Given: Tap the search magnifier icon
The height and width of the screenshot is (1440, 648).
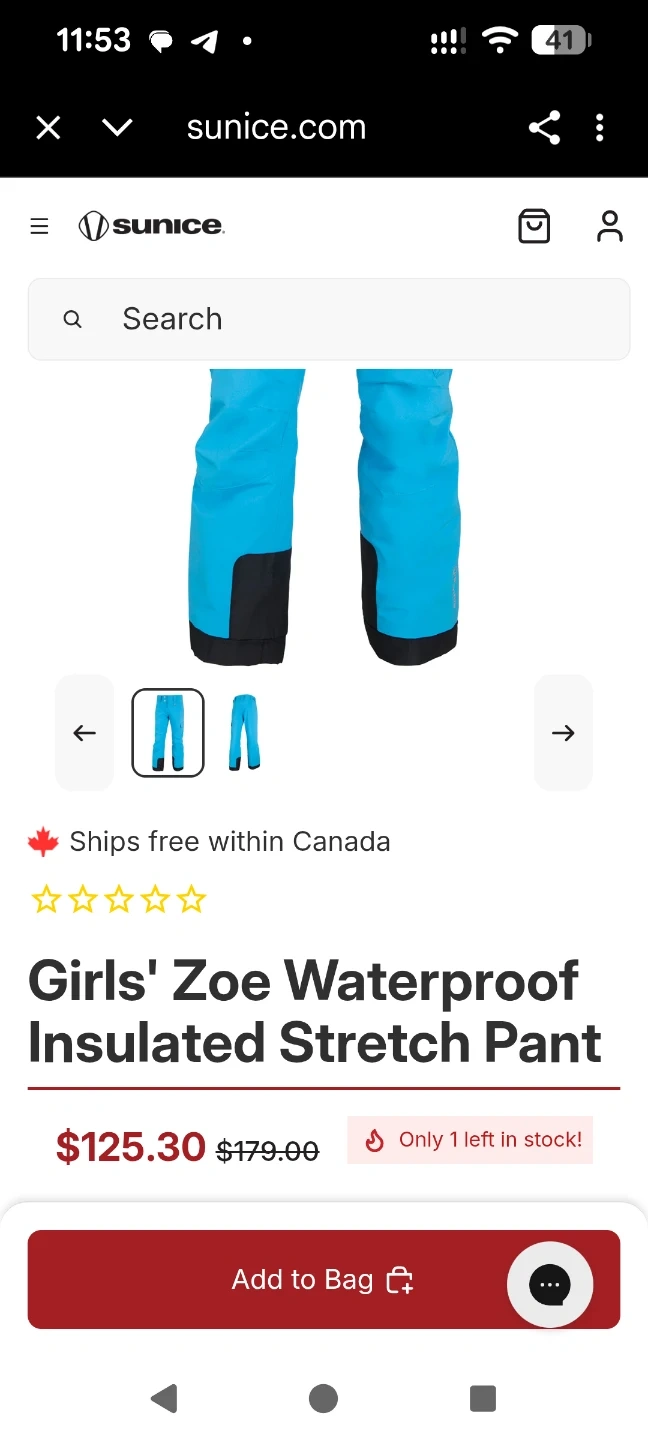Looking at the screenshot, I should [x=72, y=319].
